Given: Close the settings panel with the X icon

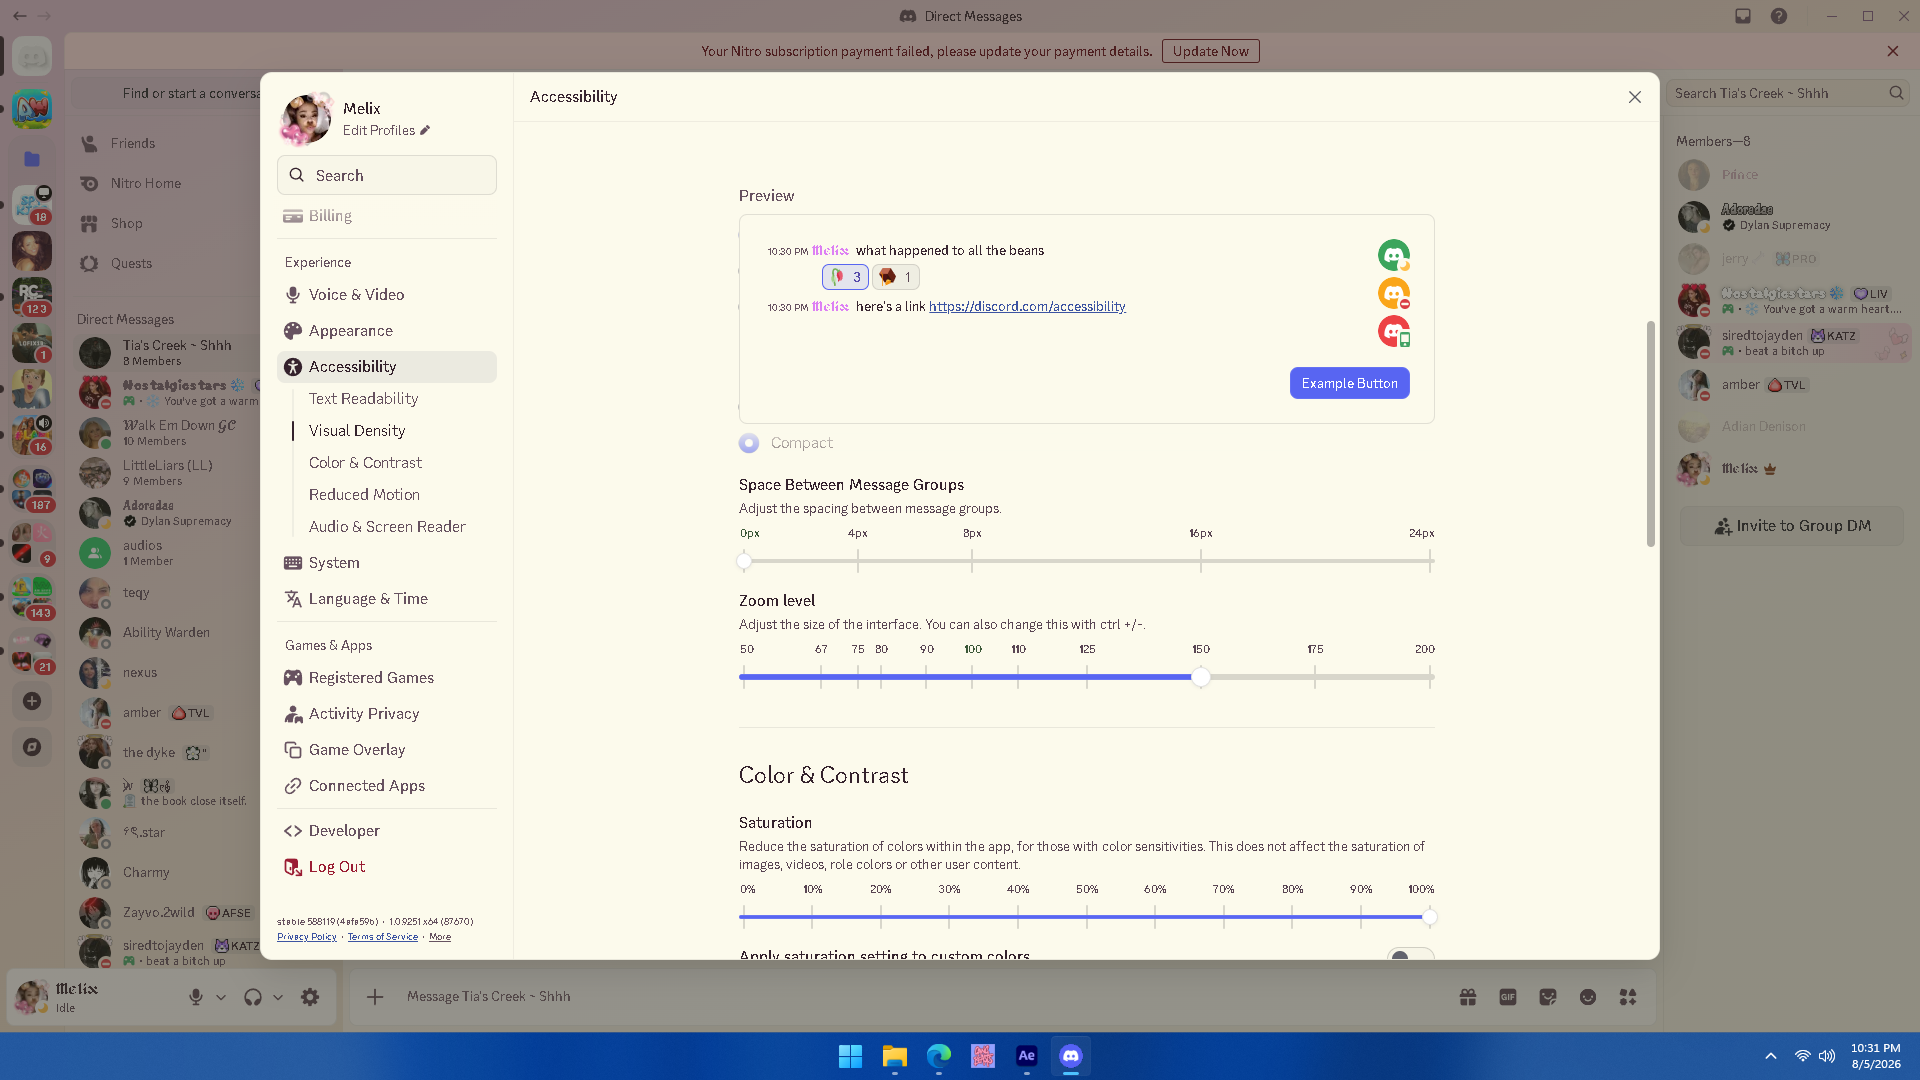Looking at the screenshot, I should click(x=1635, y=97).
